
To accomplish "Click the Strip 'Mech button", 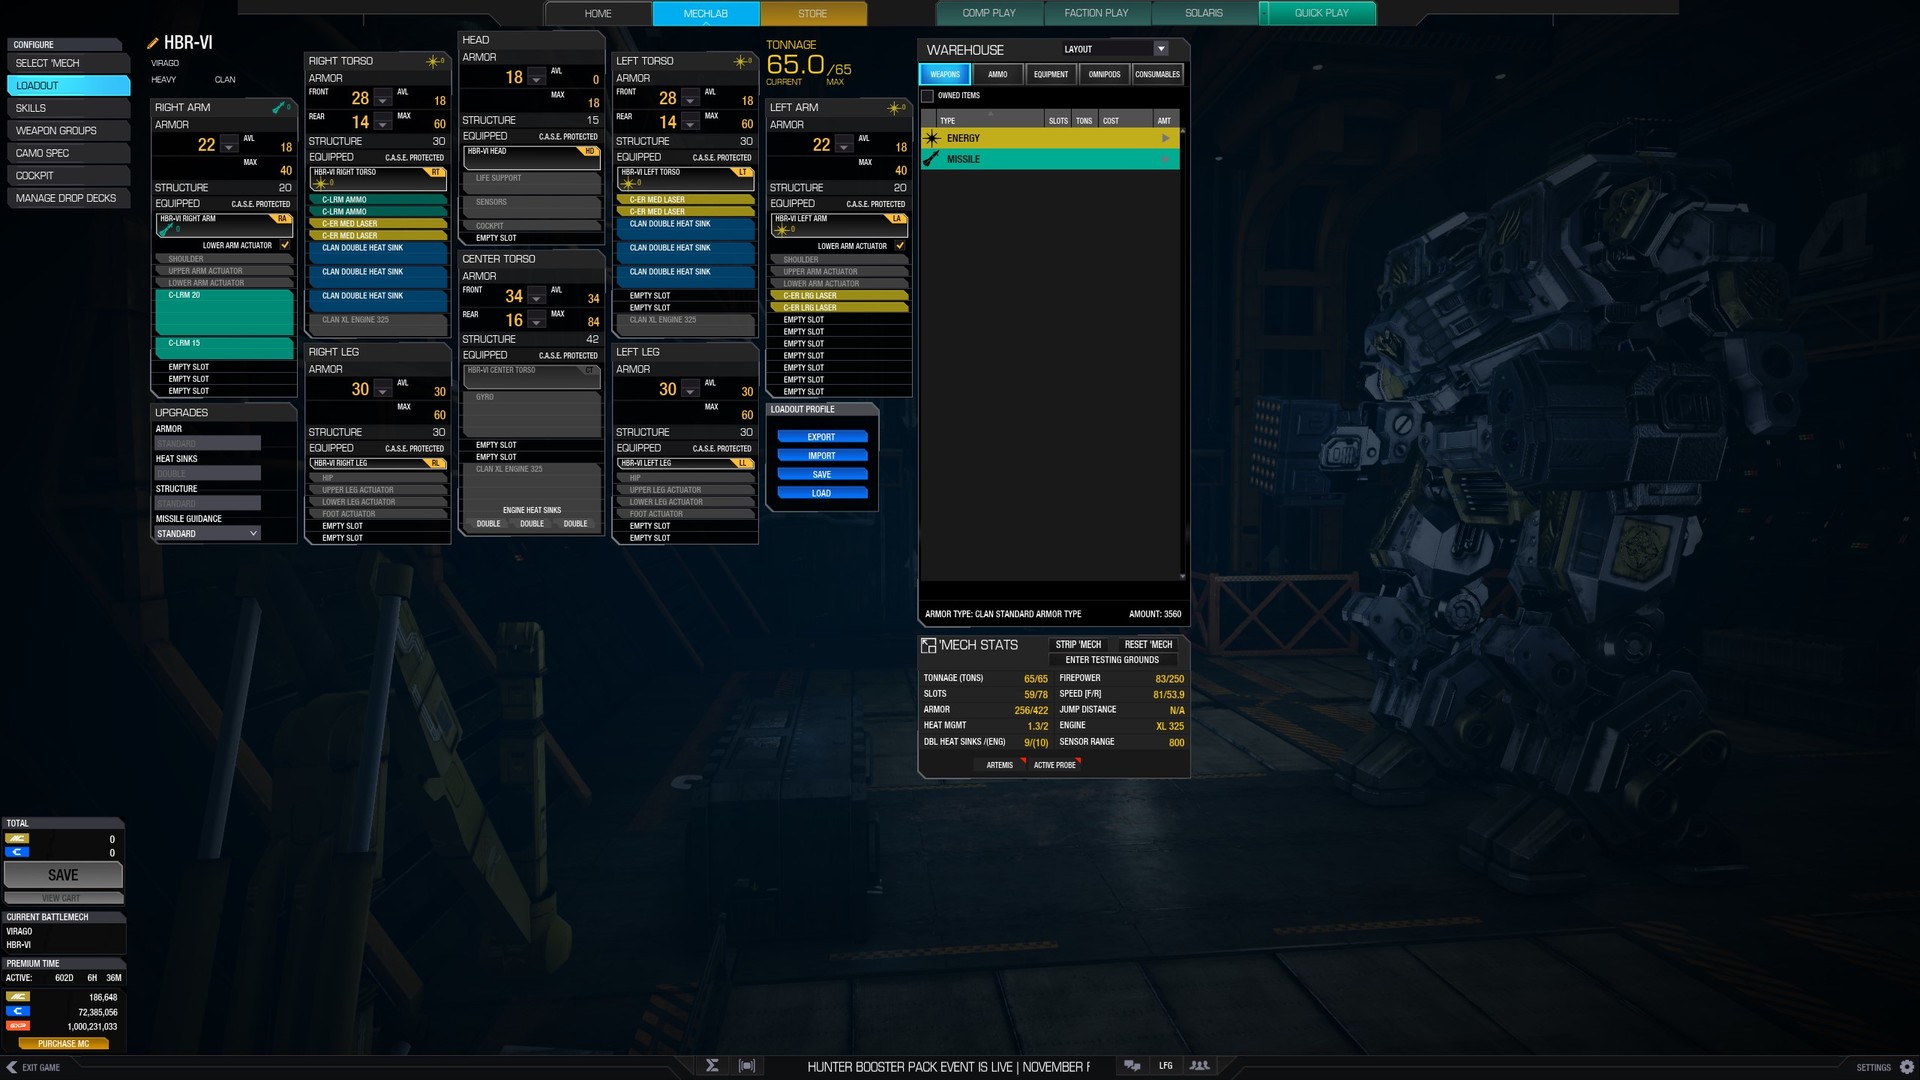I will [1078, 645].
